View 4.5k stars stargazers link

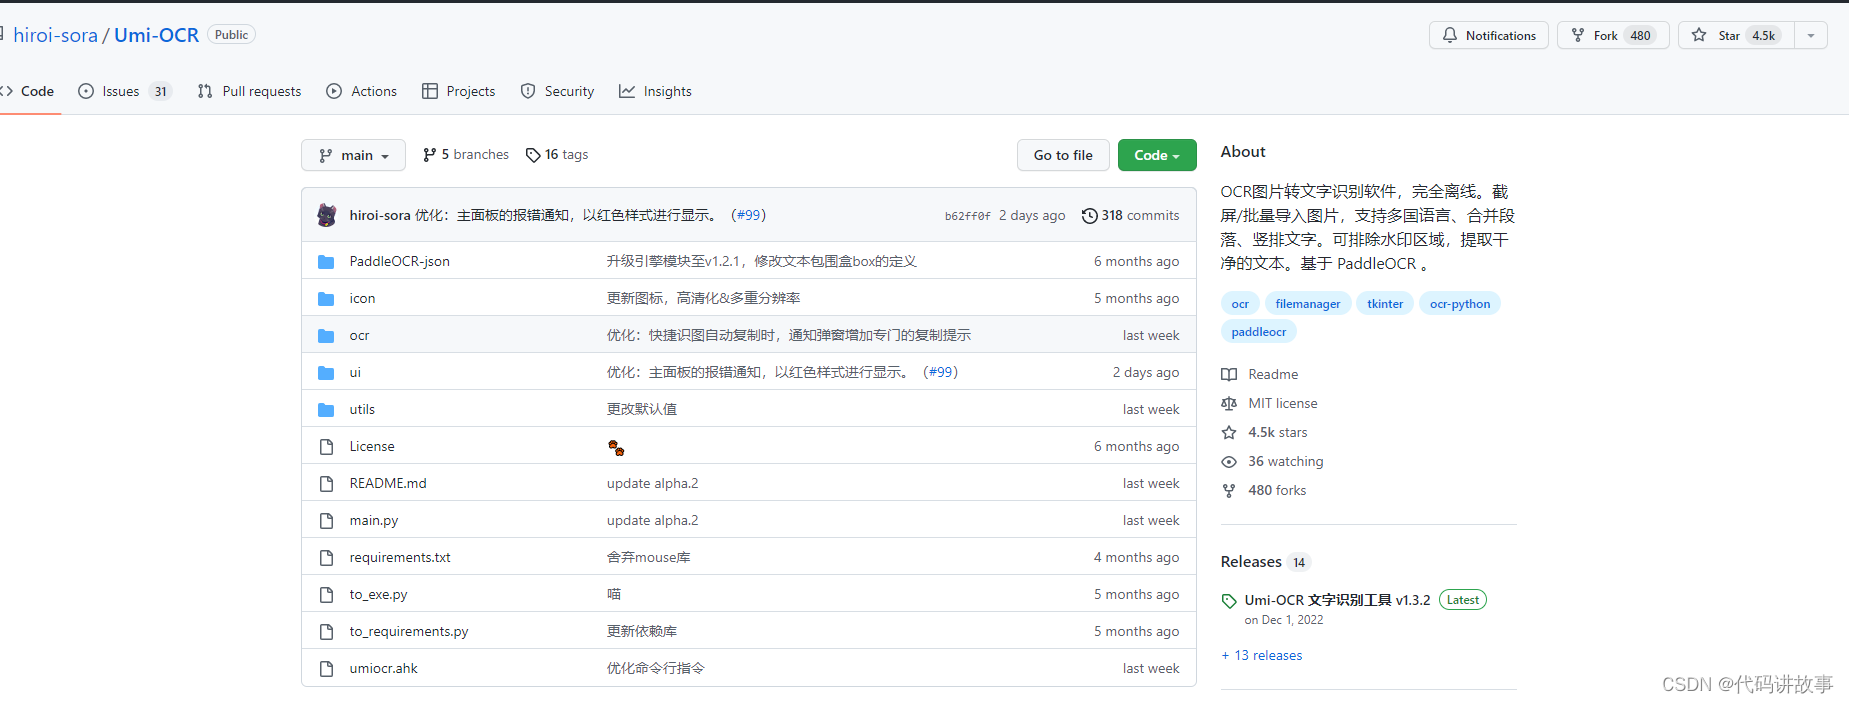tap(1265, 432)
